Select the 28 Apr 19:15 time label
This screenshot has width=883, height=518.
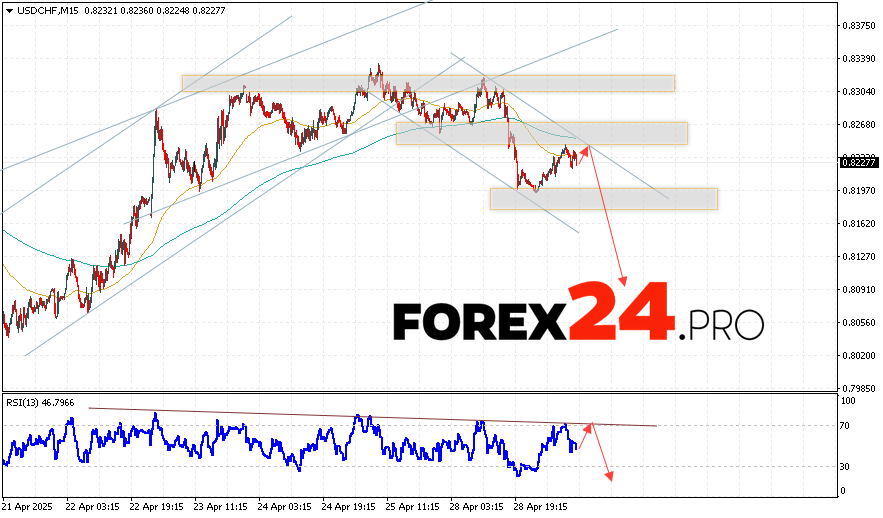541,507
